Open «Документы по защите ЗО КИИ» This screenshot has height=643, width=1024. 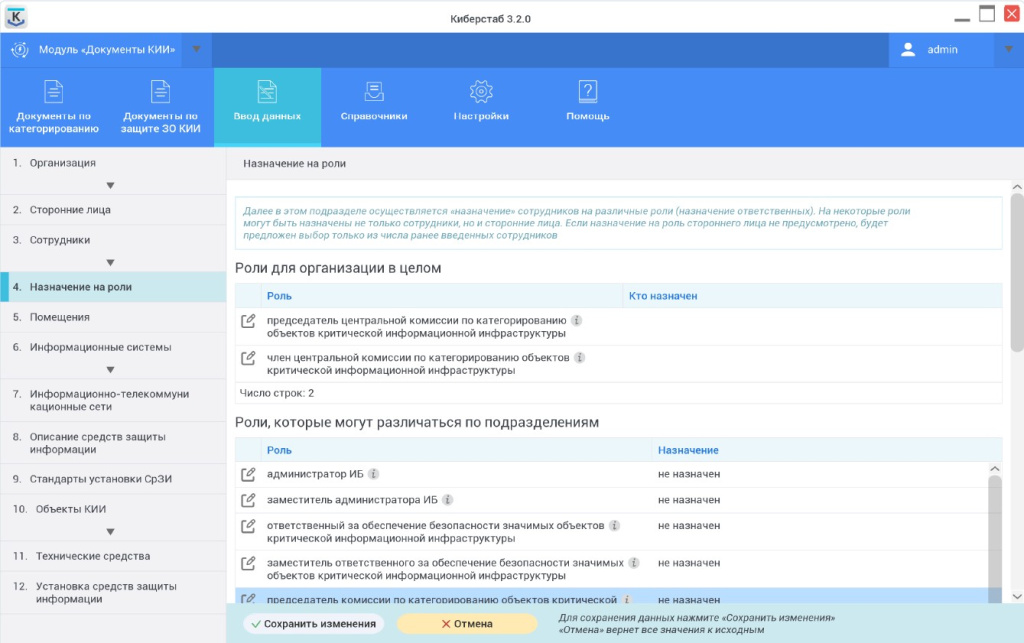[160, 107]
